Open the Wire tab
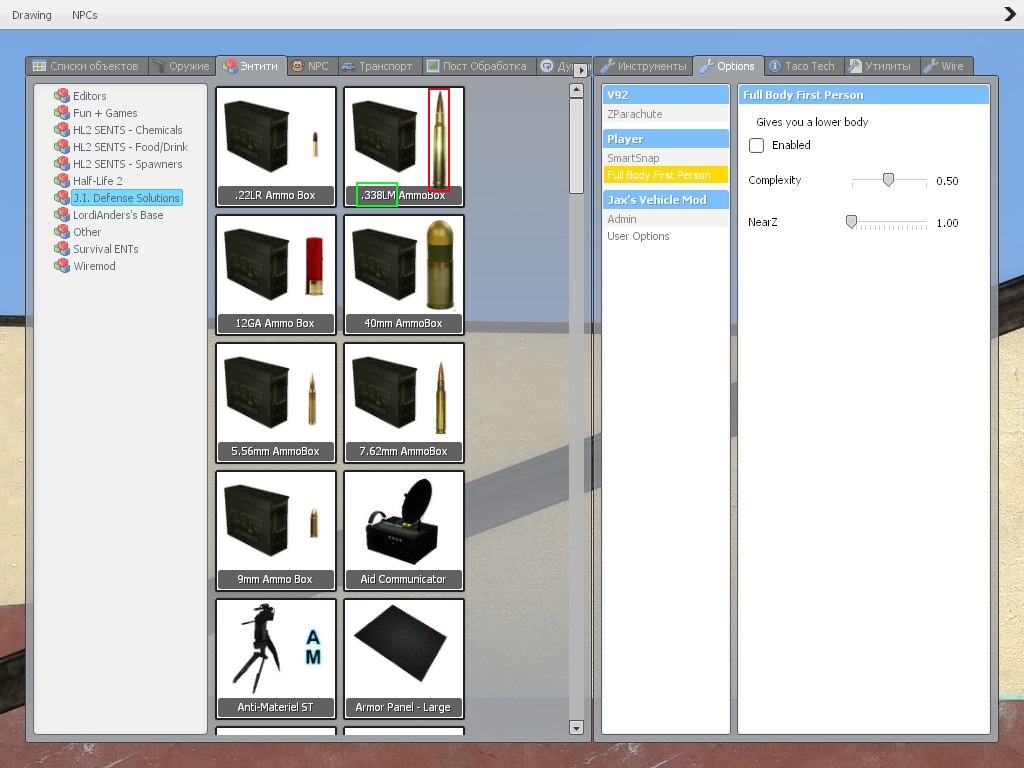Image resolution: width=1024 pixels, height=768 pixels. [945, 66]
